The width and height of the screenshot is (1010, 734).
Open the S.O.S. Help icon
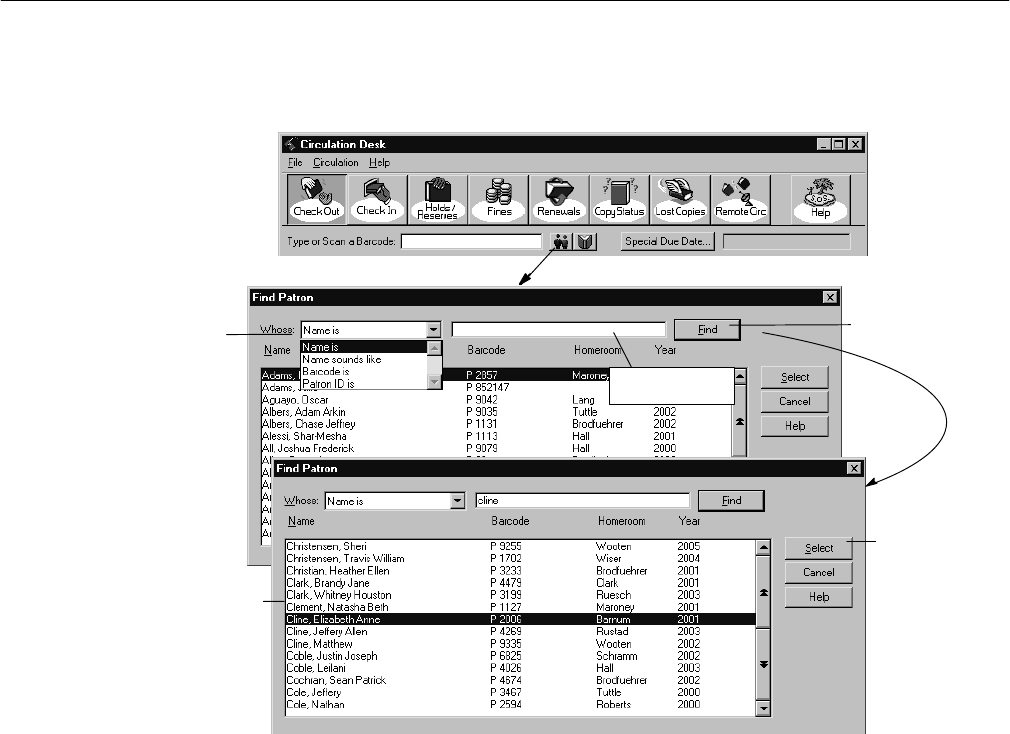821,199
